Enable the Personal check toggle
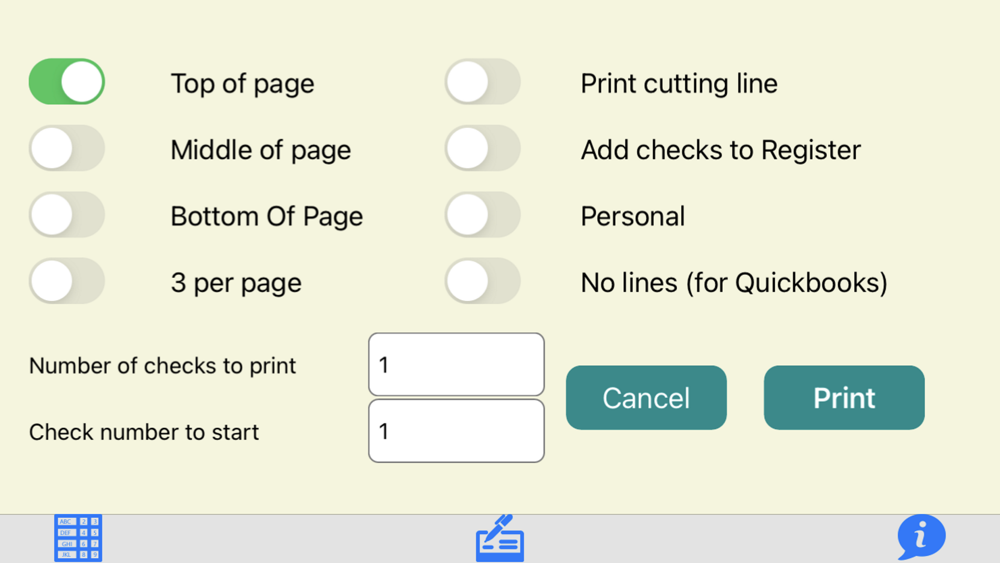This screenshot has width=1000, height=563. pyautogui.click(x=483, y=215)
